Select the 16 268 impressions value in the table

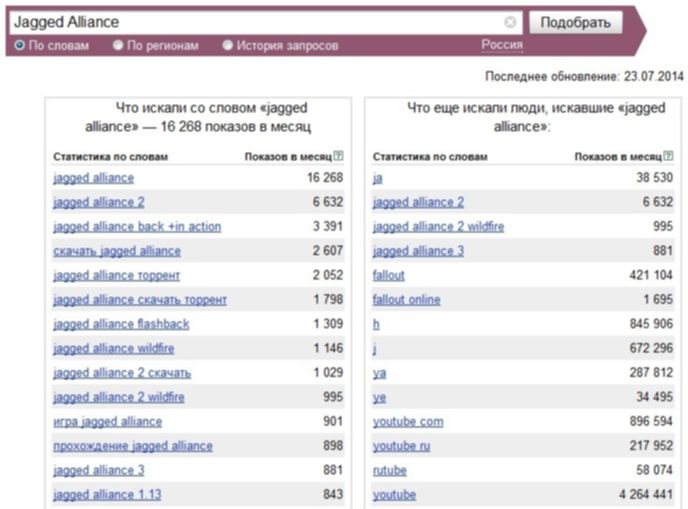[325, 178]
